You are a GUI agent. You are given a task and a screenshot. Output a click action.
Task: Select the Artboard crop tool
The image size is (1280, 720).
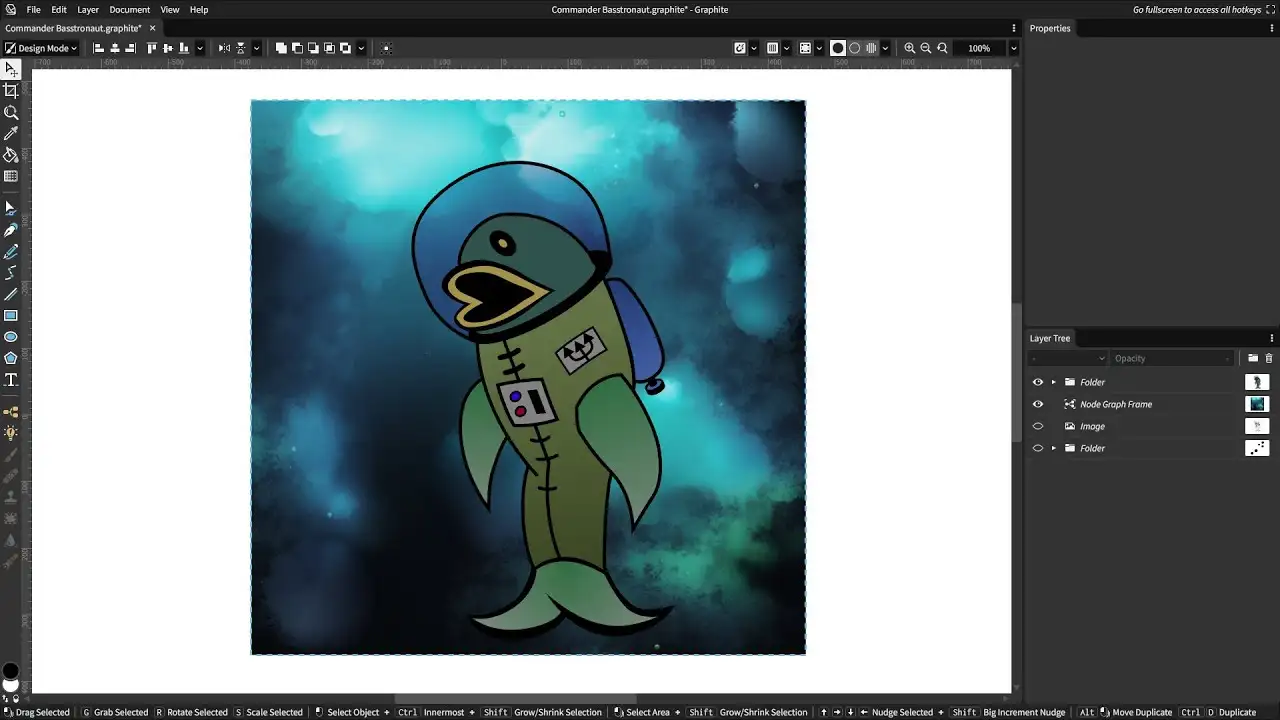point(11,91)
